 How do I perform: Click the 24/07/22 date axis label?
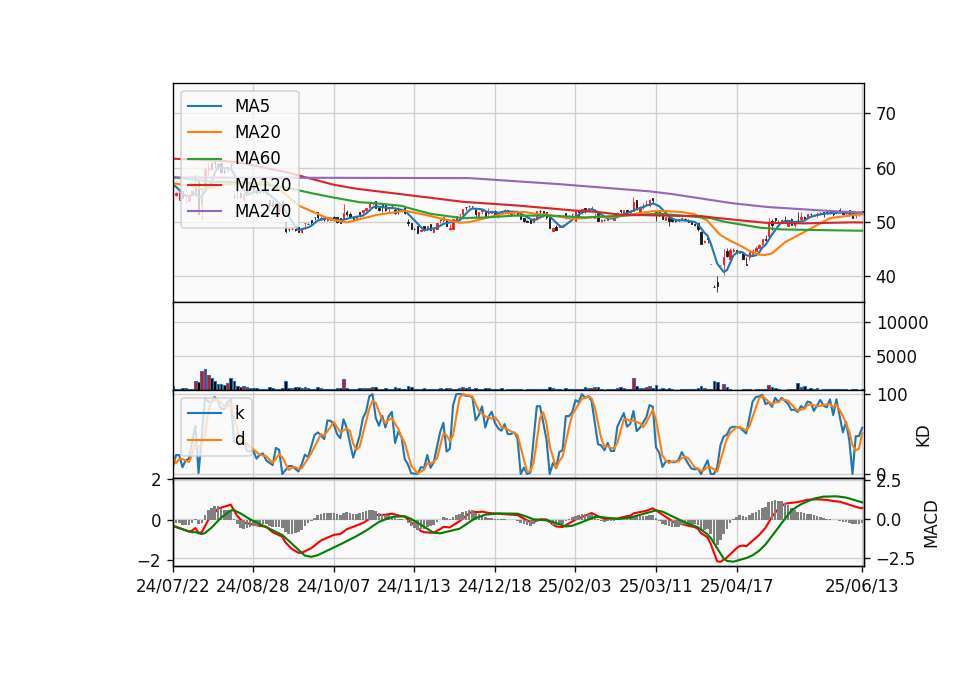[x=173, y=586]
